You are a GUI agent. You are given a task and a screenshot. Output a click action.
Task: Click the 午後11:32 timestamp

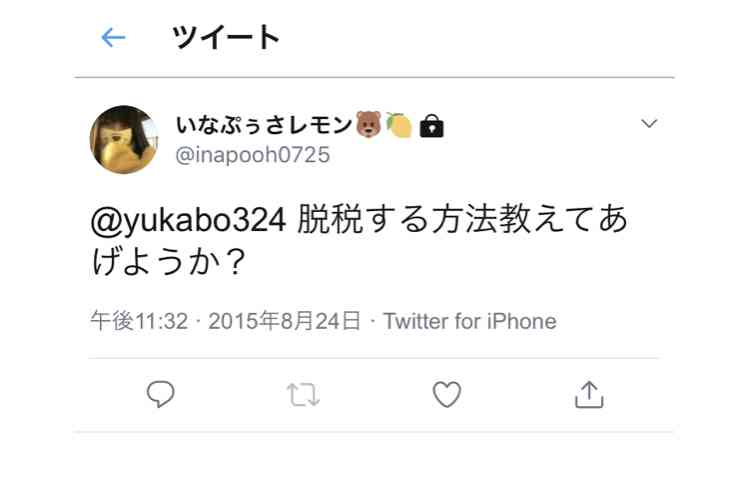[139, 321]
